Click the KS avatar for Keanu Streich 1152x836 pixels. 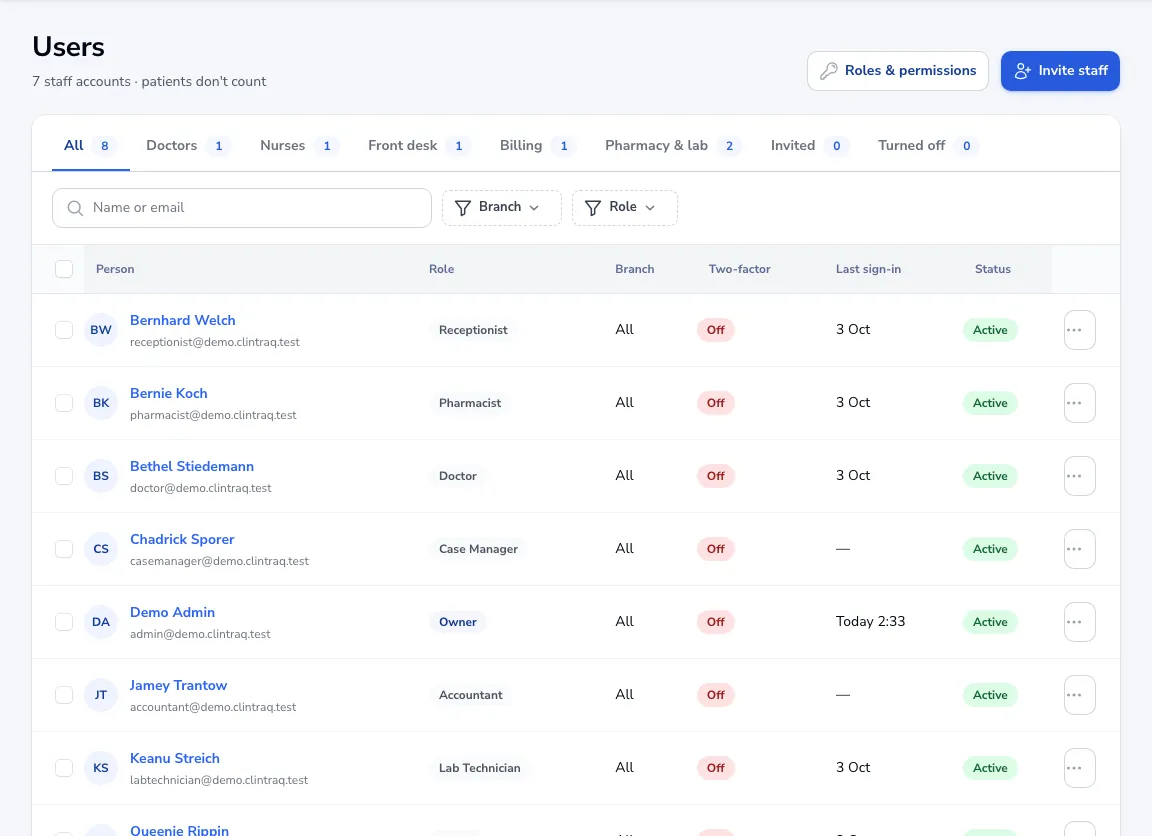click(101, 768)
